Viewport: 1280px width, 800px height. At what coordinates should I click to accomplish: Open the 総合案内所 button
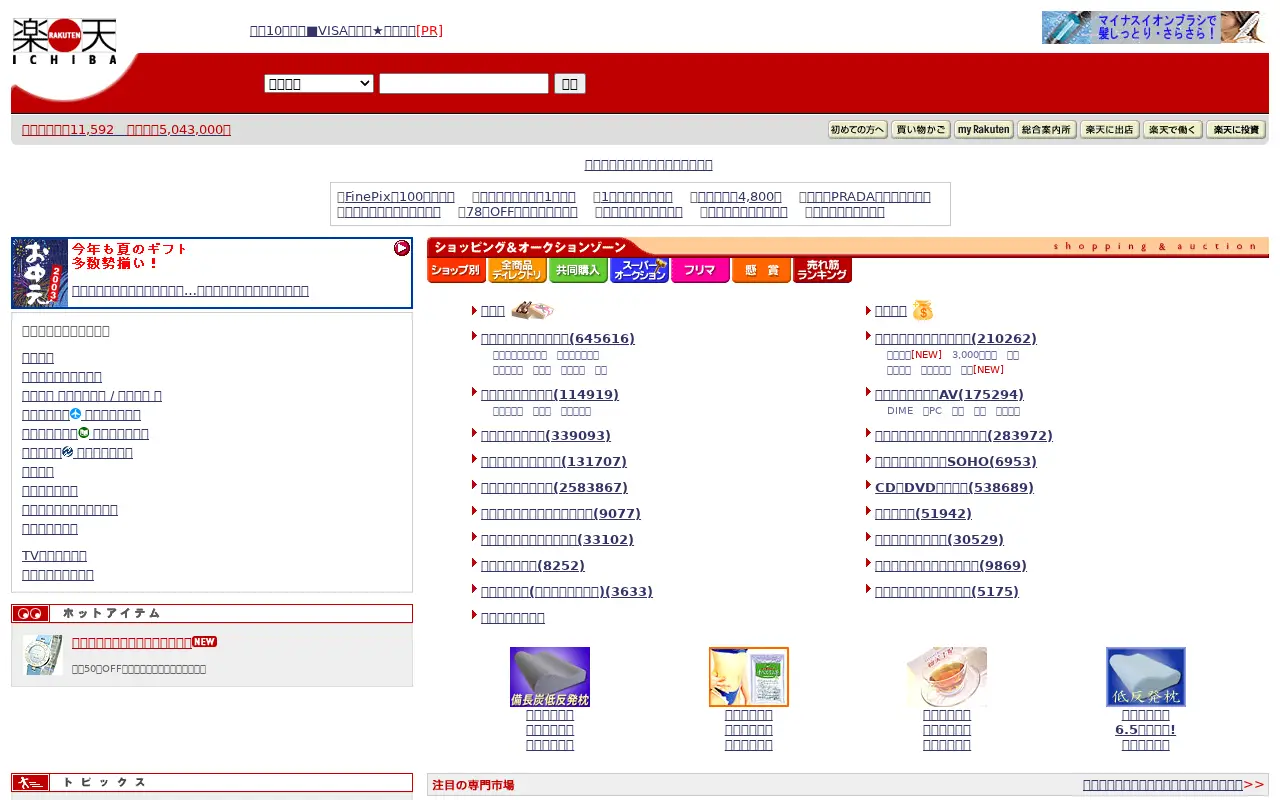(1047, 129)
